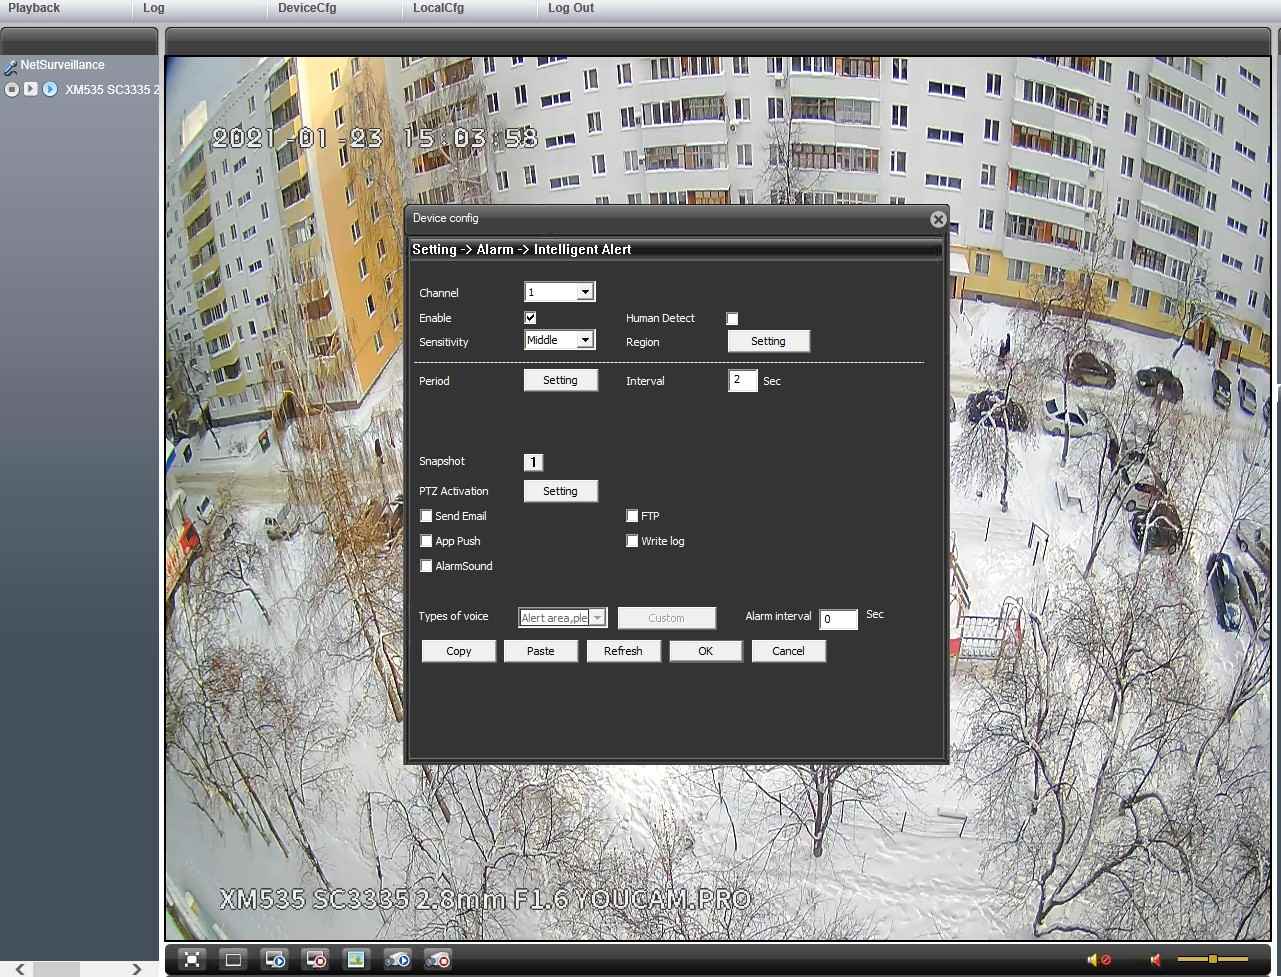
Task: Tick the AlarmSound checkbox
Action: (426, 566)
